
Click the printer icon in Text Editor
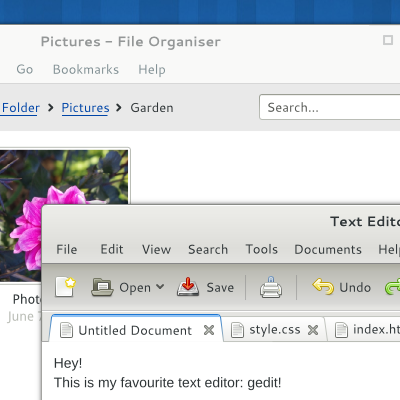[x=271, y=287]
